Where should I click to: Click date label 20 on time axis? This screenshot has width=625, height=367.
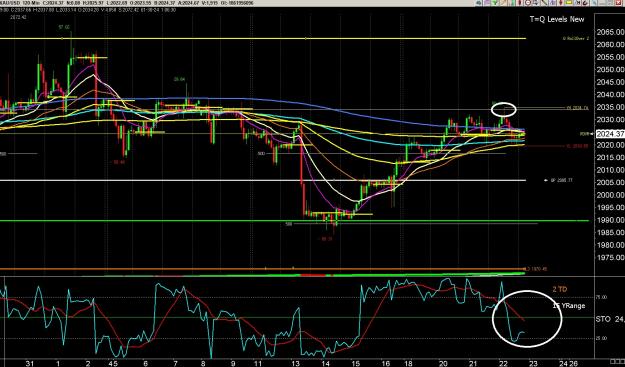pyautogui.click(x=444, y=363)
